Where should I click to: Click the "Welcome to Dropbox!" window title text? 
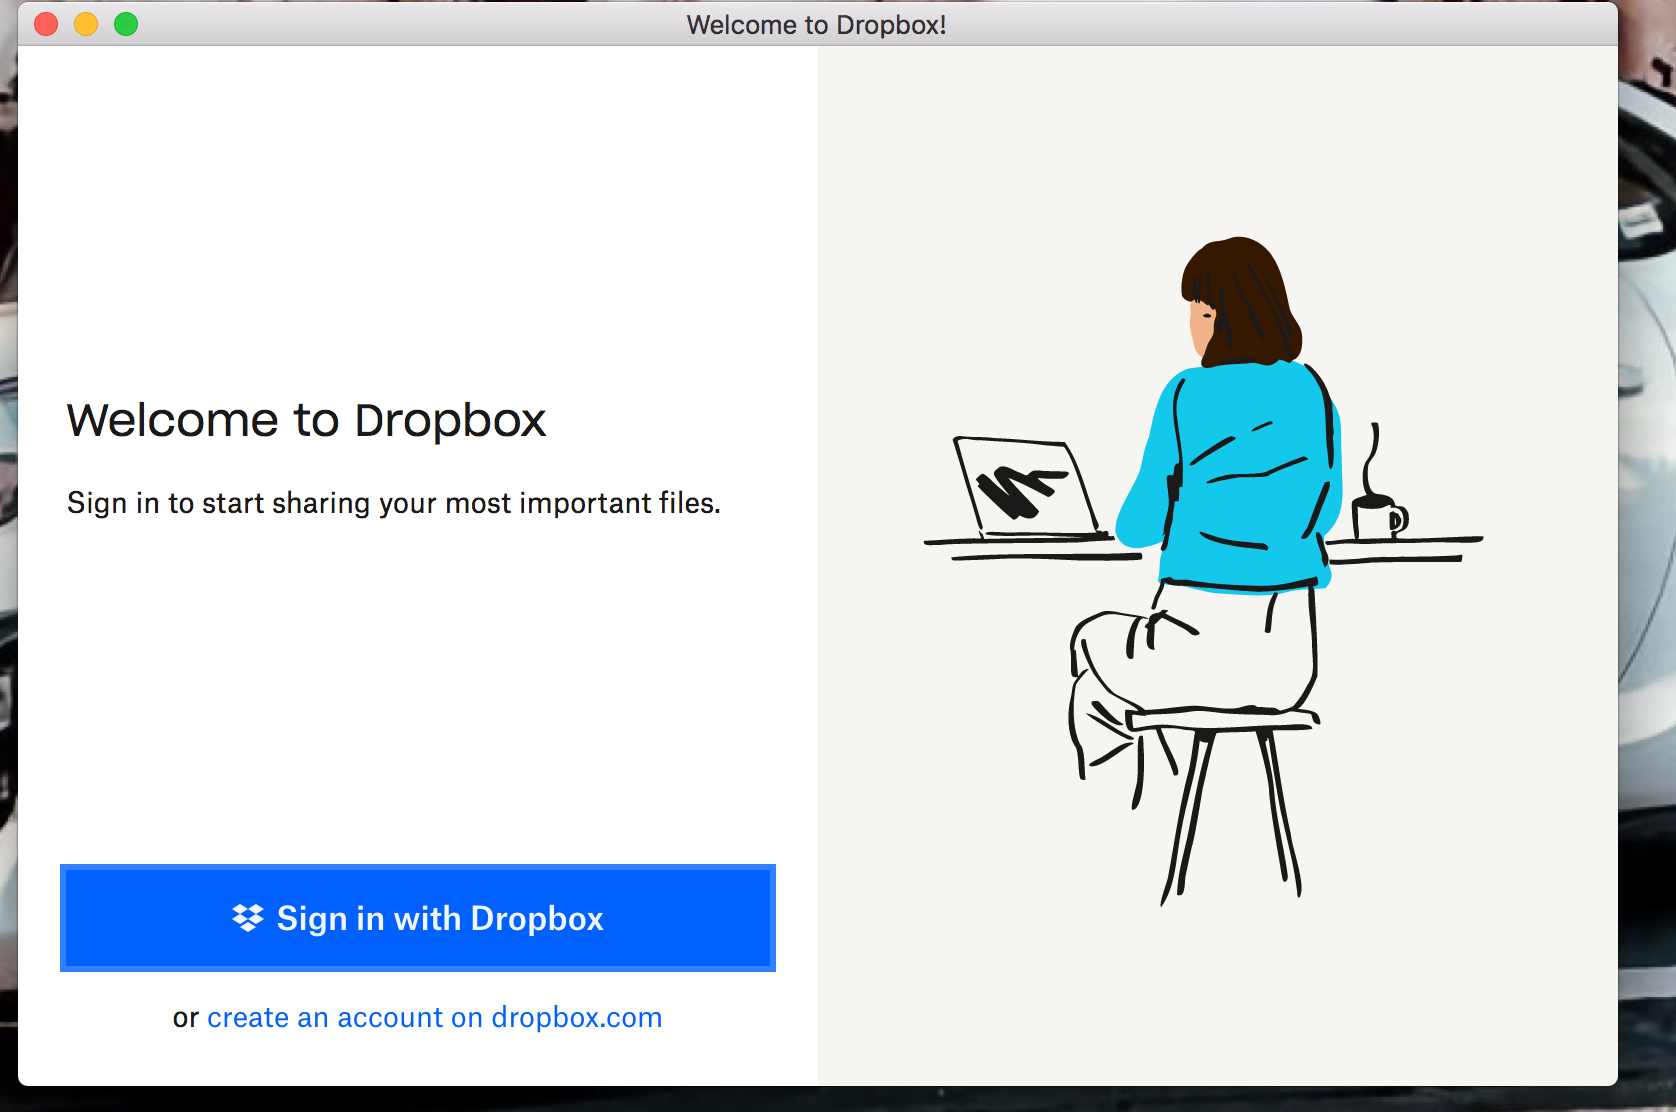click(816, 24)
